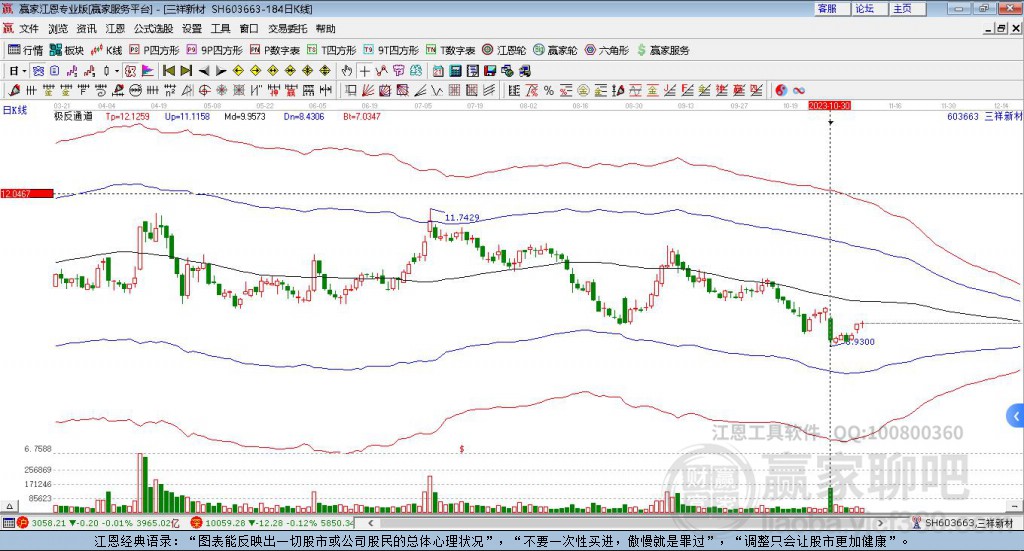Open the 板块 sector view
This screenshot has width=1024, height=551.
click(x=67, y=50)
